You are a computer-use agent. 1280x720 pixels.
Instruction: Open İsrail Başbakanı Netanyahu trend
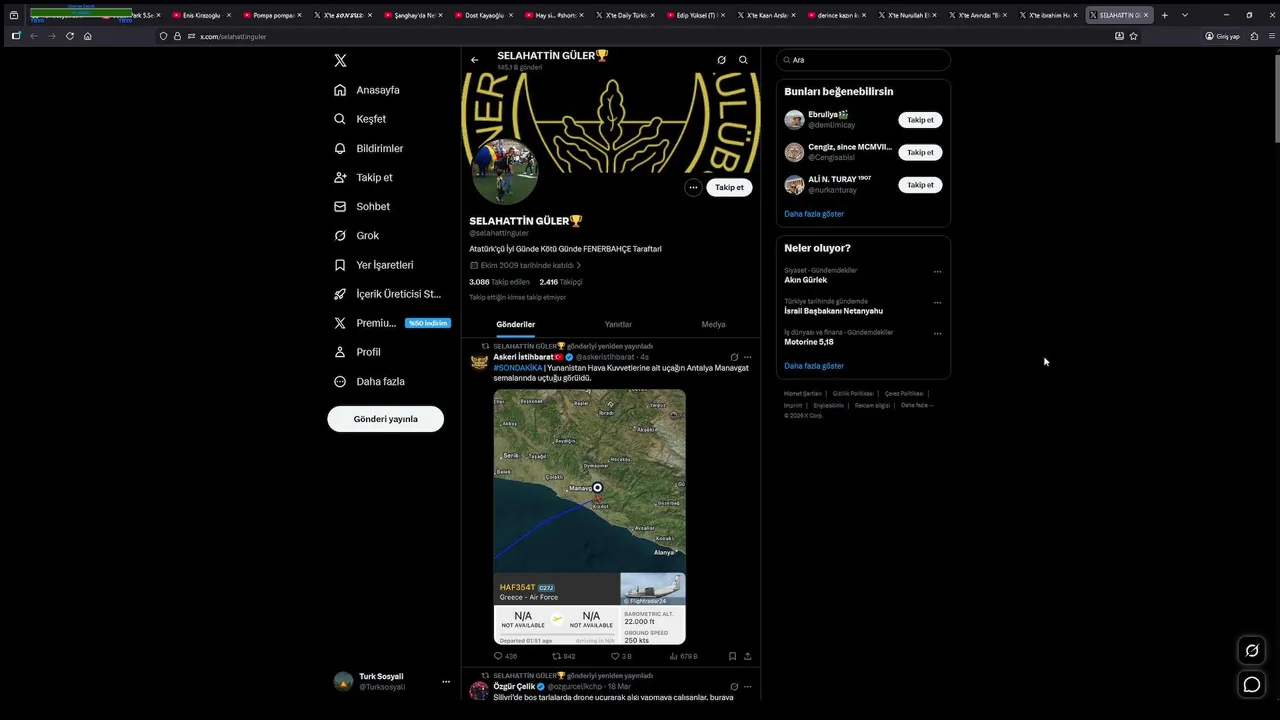coord(833,311)
